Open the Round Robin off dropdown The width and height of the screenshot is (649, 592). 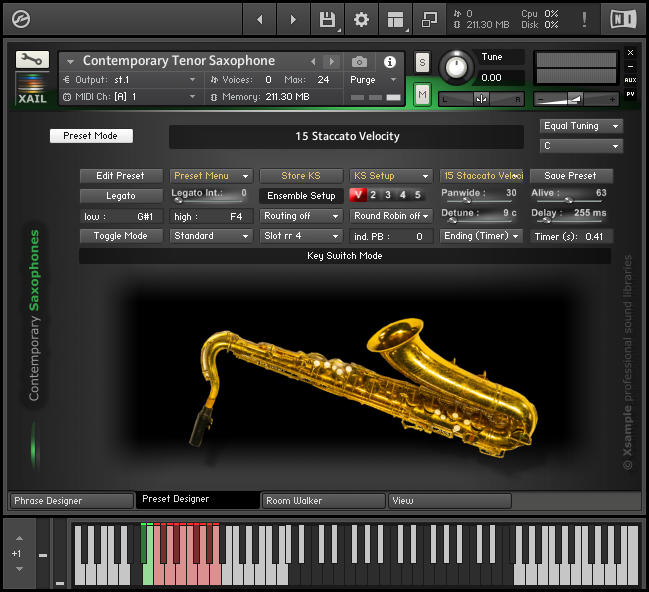click(x=391, y=216)
